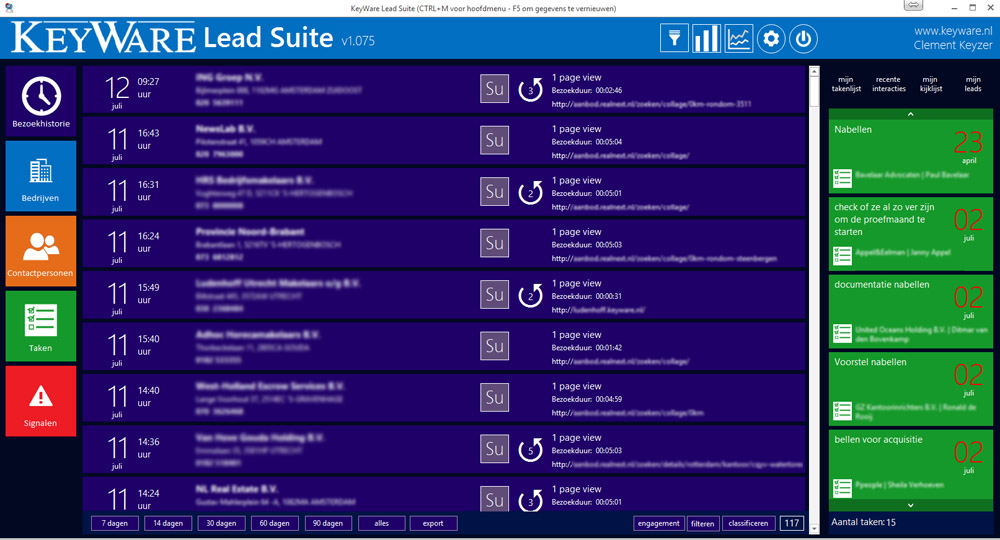The height and width of the screenshot is (540, 1000).
Task: Click the v1.075 version label
Action: (358, 41)
